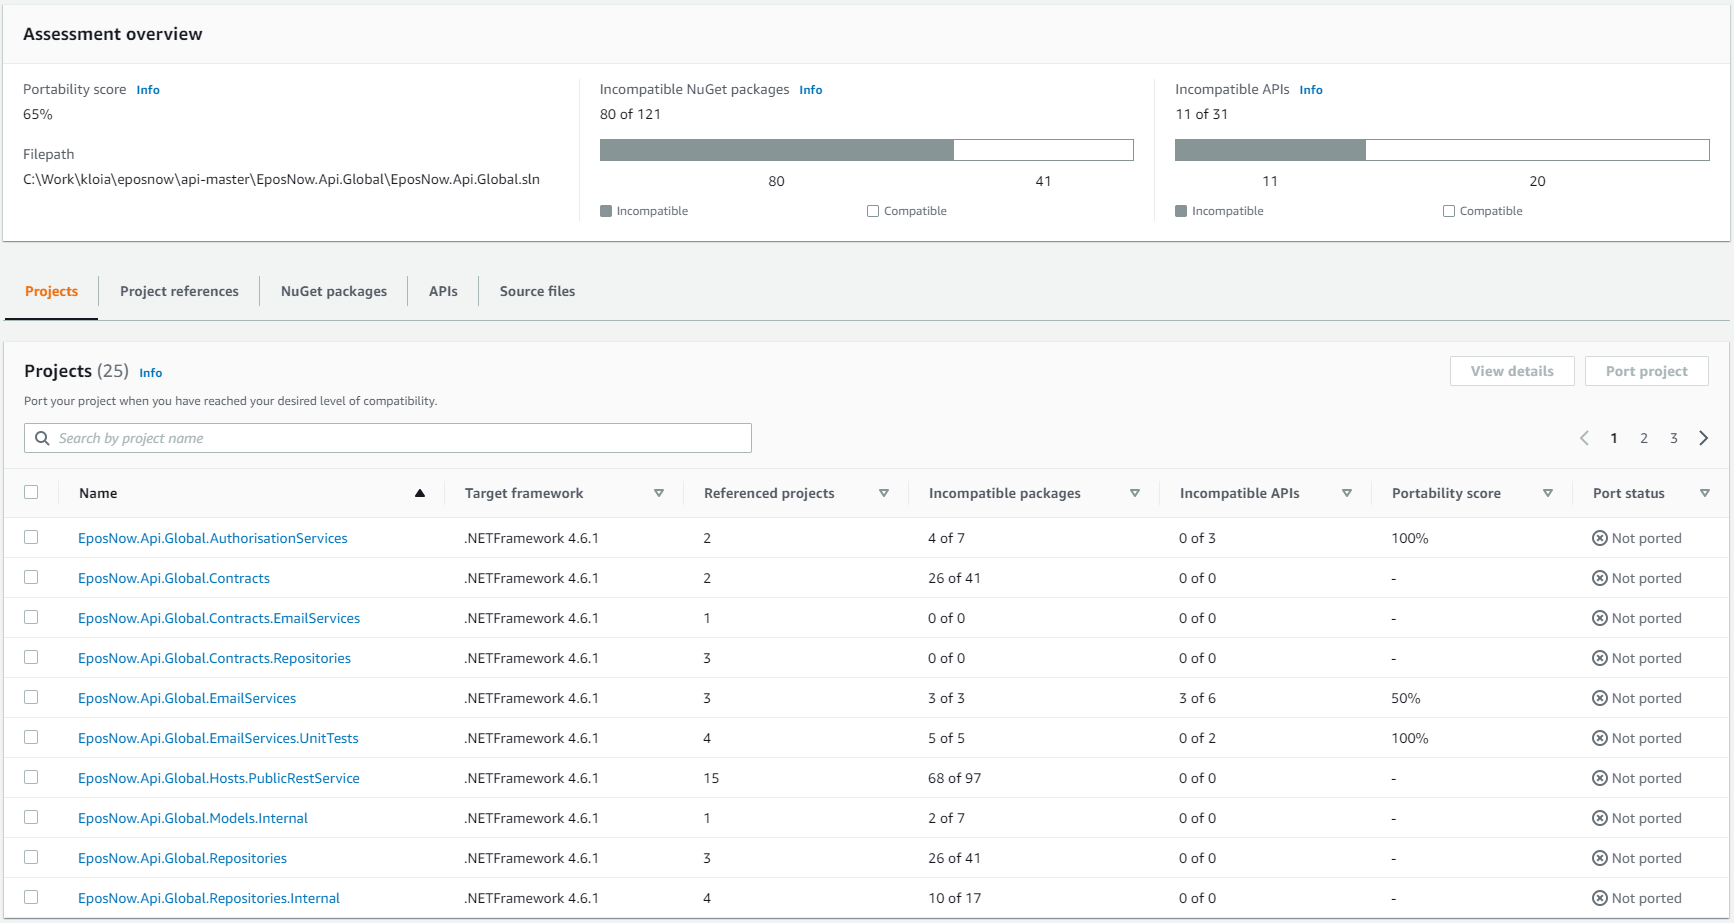This screenshot has height=923, width=1734.
Task: Click the search magnifier icon in project search
Action: (x=42, y=438)
